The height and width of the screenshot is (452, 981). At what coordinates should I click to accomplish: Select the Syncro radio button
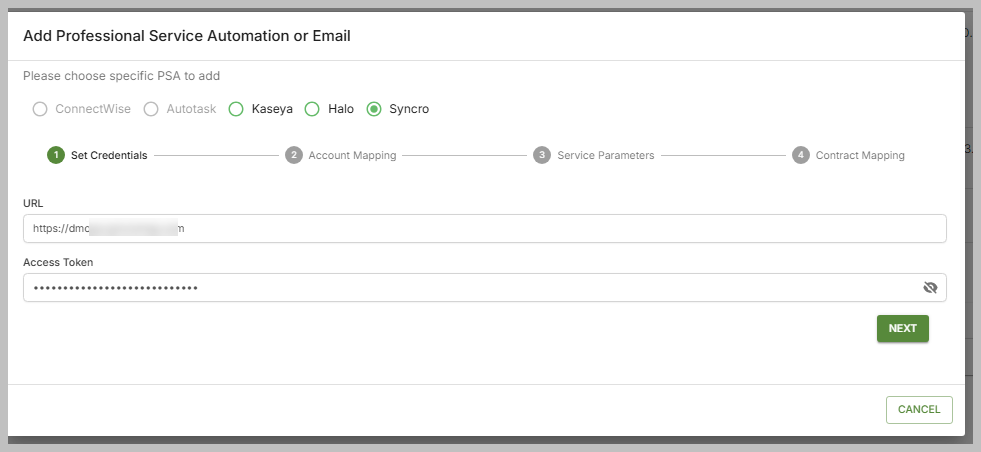[374, 110]
